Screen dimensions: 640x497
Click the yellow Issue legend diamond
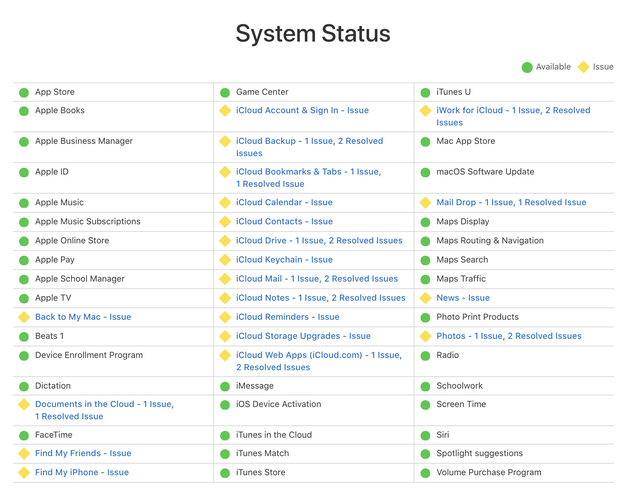pyautogui.click(x=584, y=67)
